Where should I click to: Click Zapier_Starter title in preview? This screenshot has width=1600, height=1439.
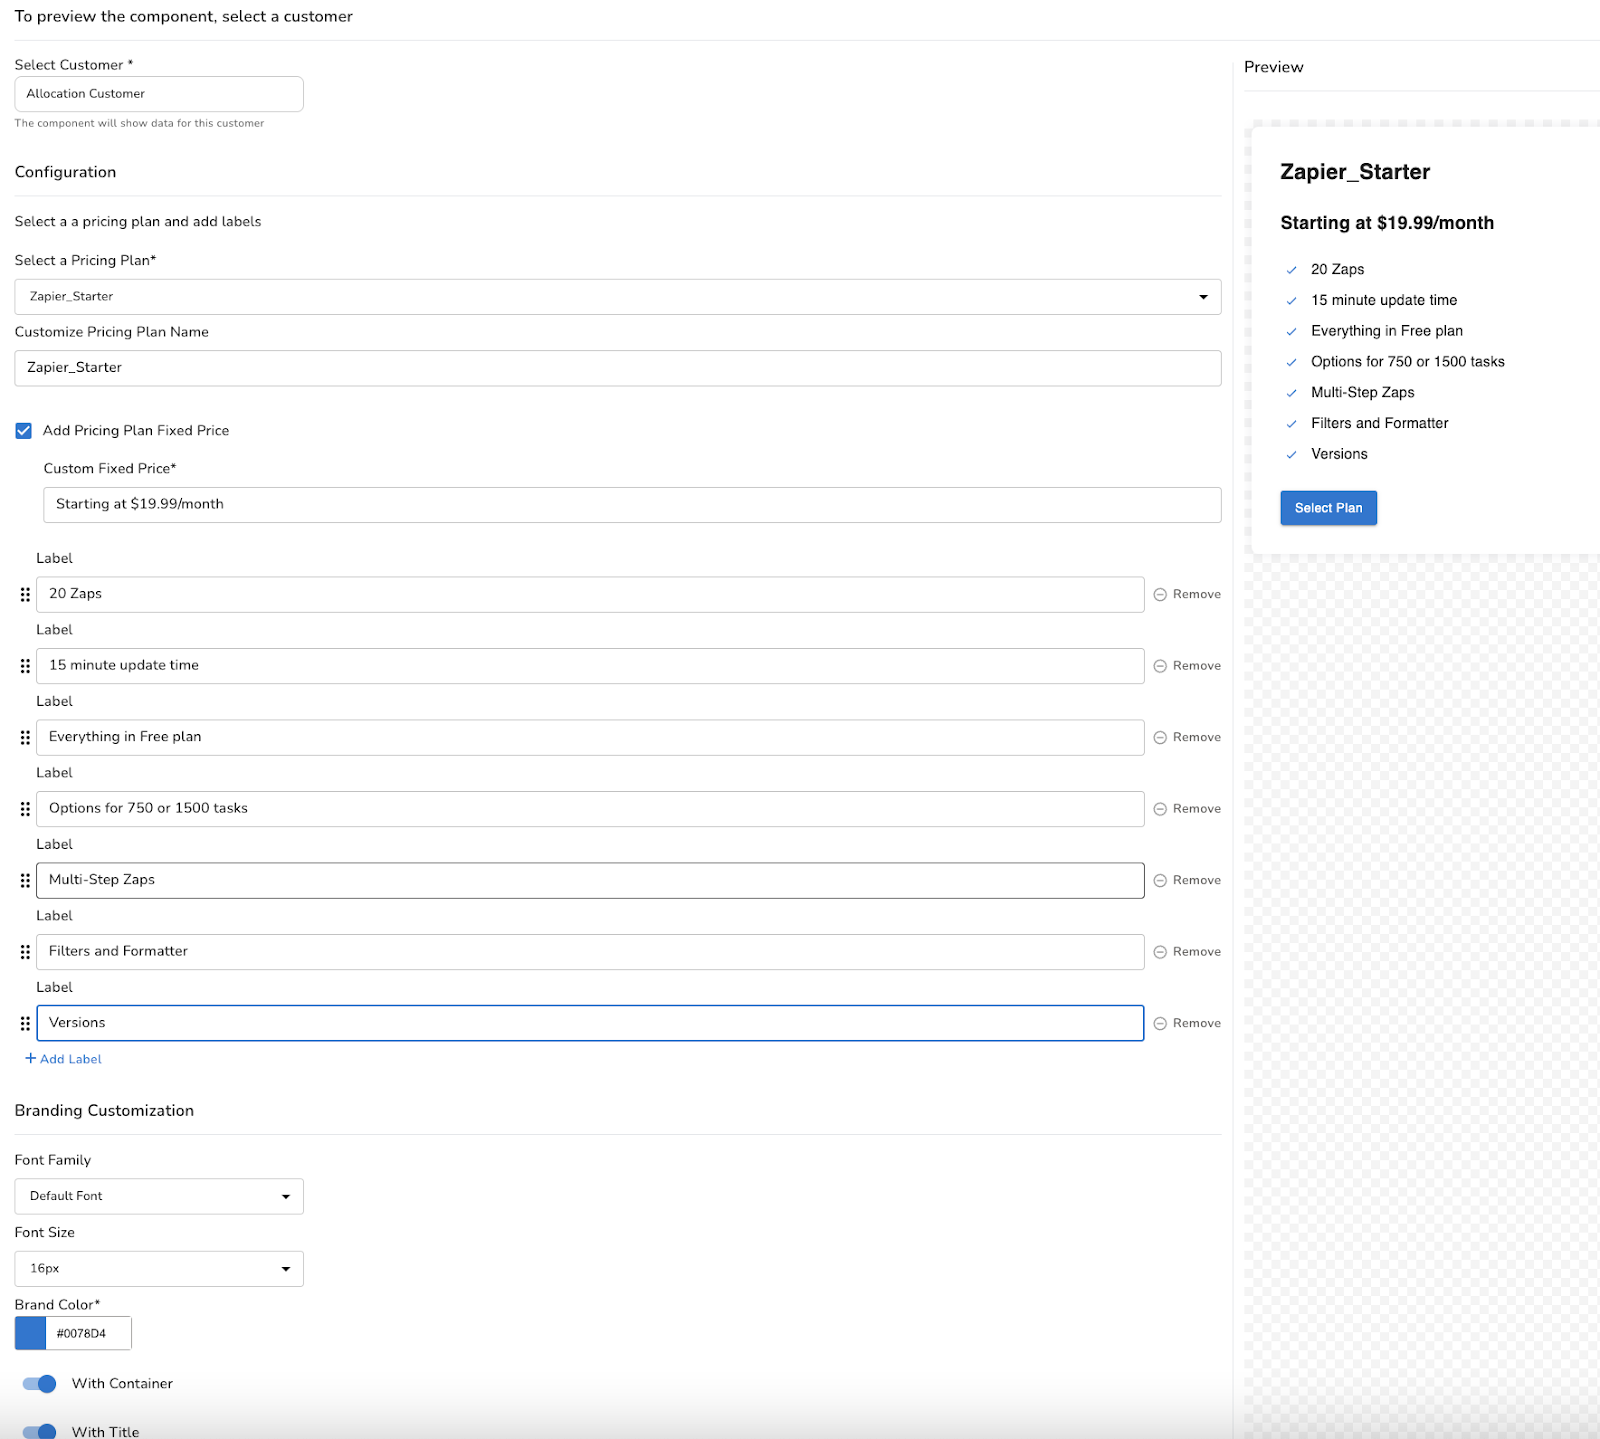coord(1355,172)
